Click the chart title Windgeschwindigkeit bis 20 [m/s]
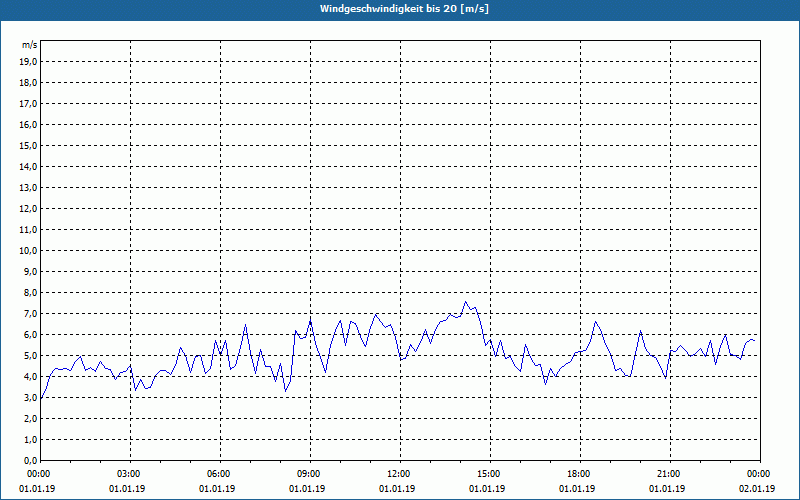Screen dimensions: 800x500 pos(404,9)
